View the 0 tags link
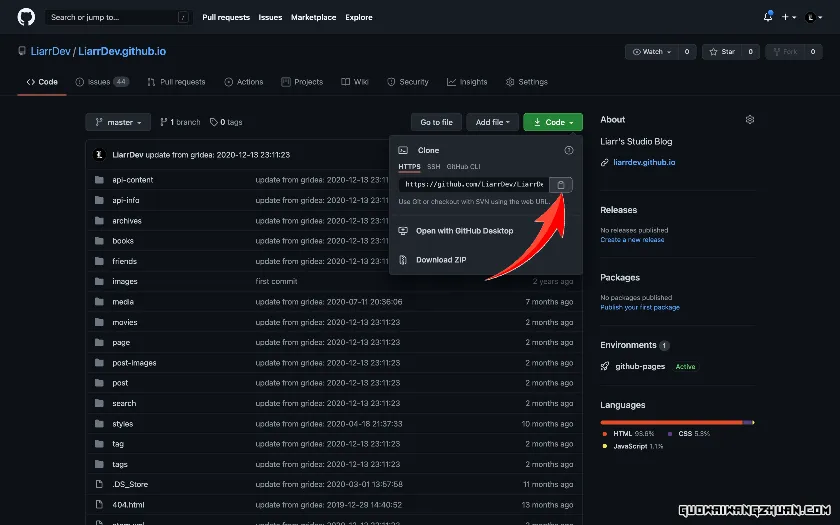Image resolution: width=840 pixels, height=525 pixels. [x=226, y=122]
